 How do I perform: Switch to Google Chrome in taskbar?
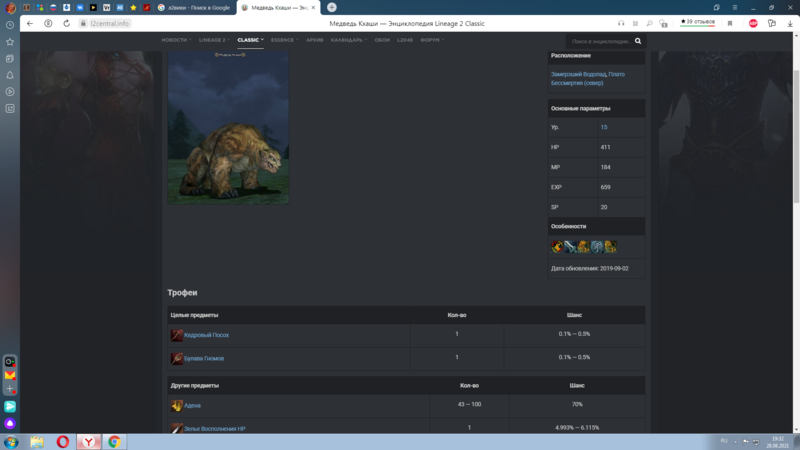(x=114, y=442)
